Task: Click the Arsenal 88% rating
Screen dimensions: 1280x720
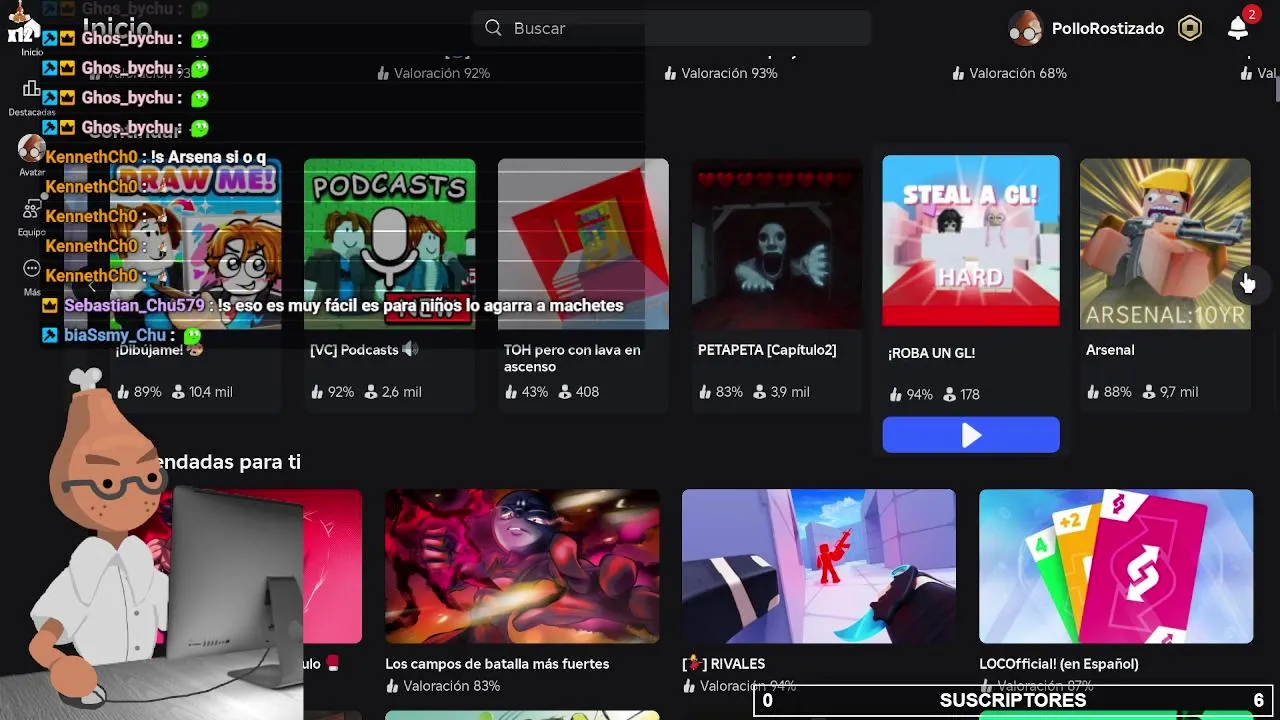Action: [x=1109, y=392]
